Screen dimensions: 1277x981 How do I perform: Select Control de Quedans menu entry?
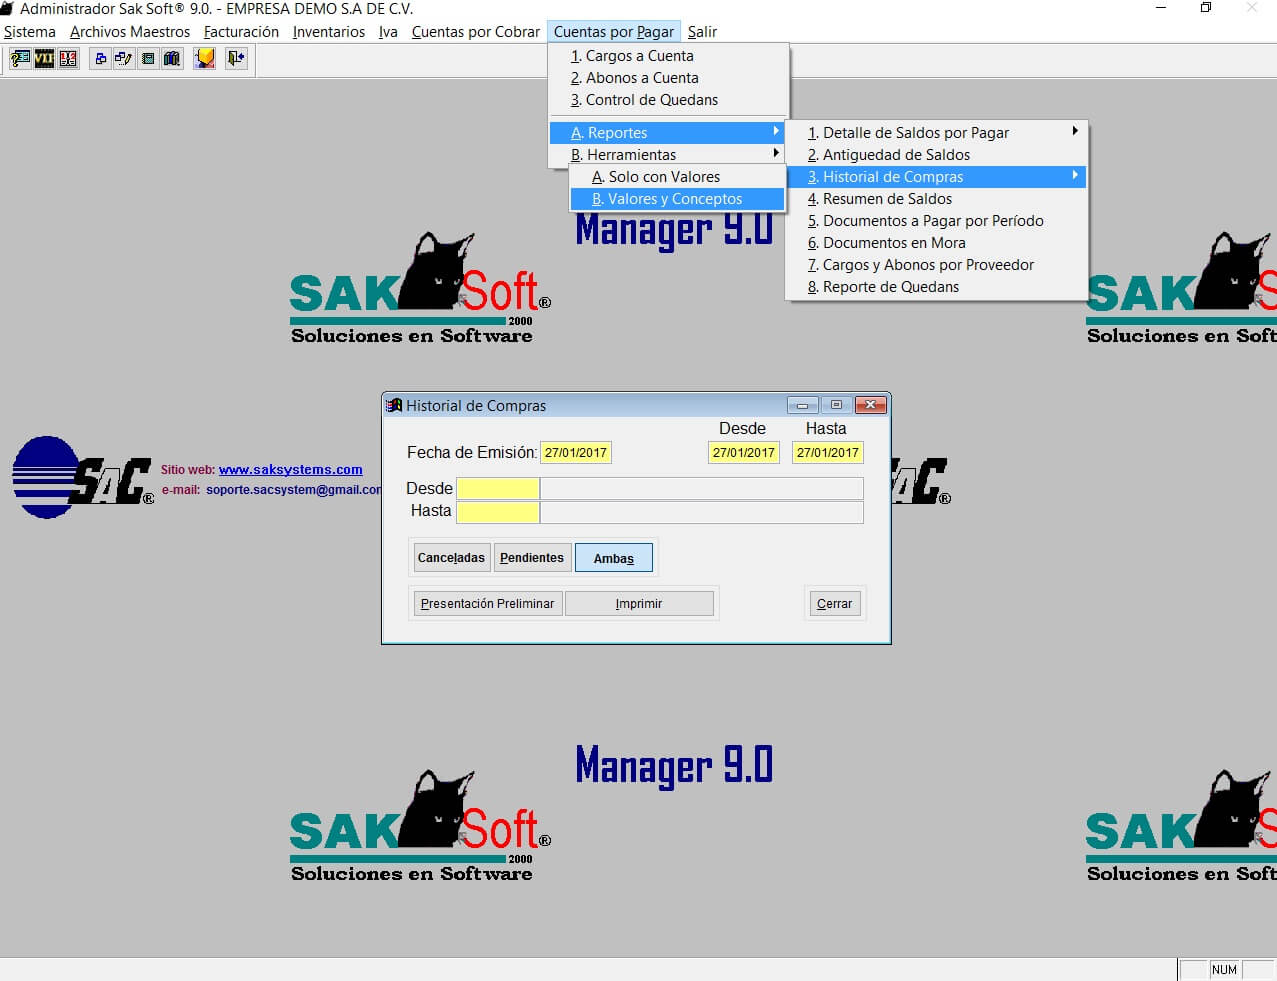[x=669, y=100]
